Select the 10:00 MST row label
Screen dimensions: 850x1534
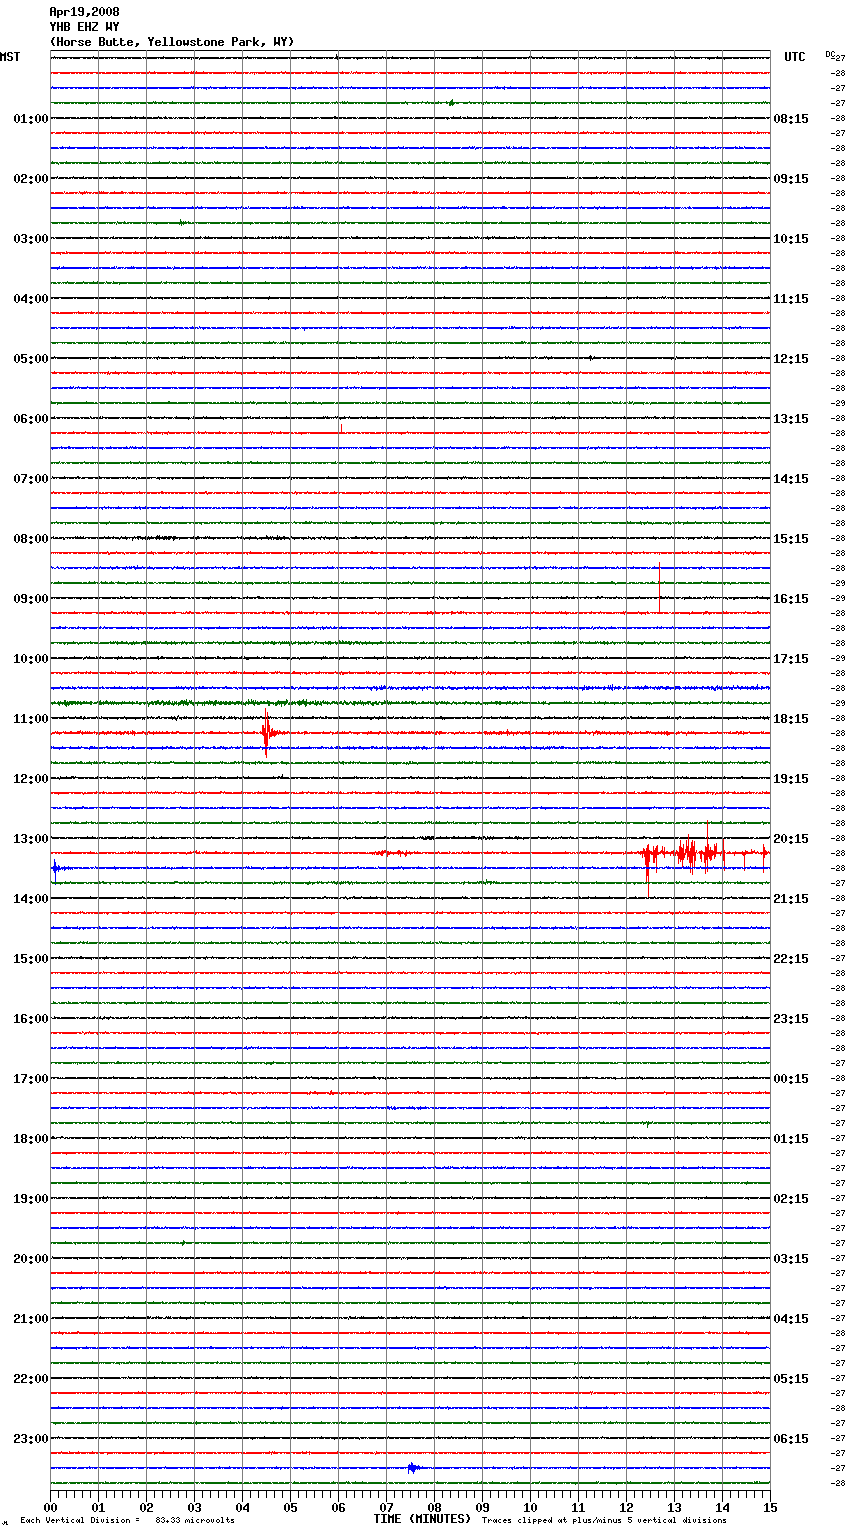(30, 659)
